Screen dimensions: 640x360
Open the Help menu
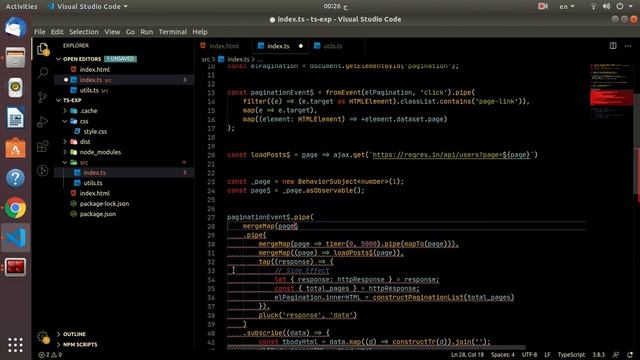click(200, 31)
